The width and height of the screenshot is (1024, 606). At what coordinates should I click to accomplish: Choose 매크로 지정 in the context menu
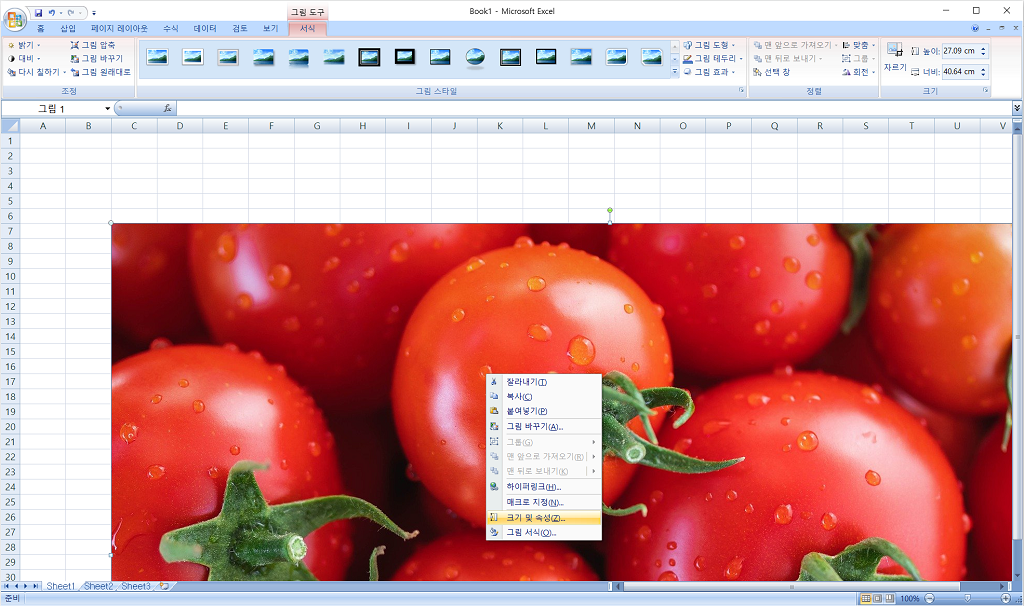pos(543,502)
